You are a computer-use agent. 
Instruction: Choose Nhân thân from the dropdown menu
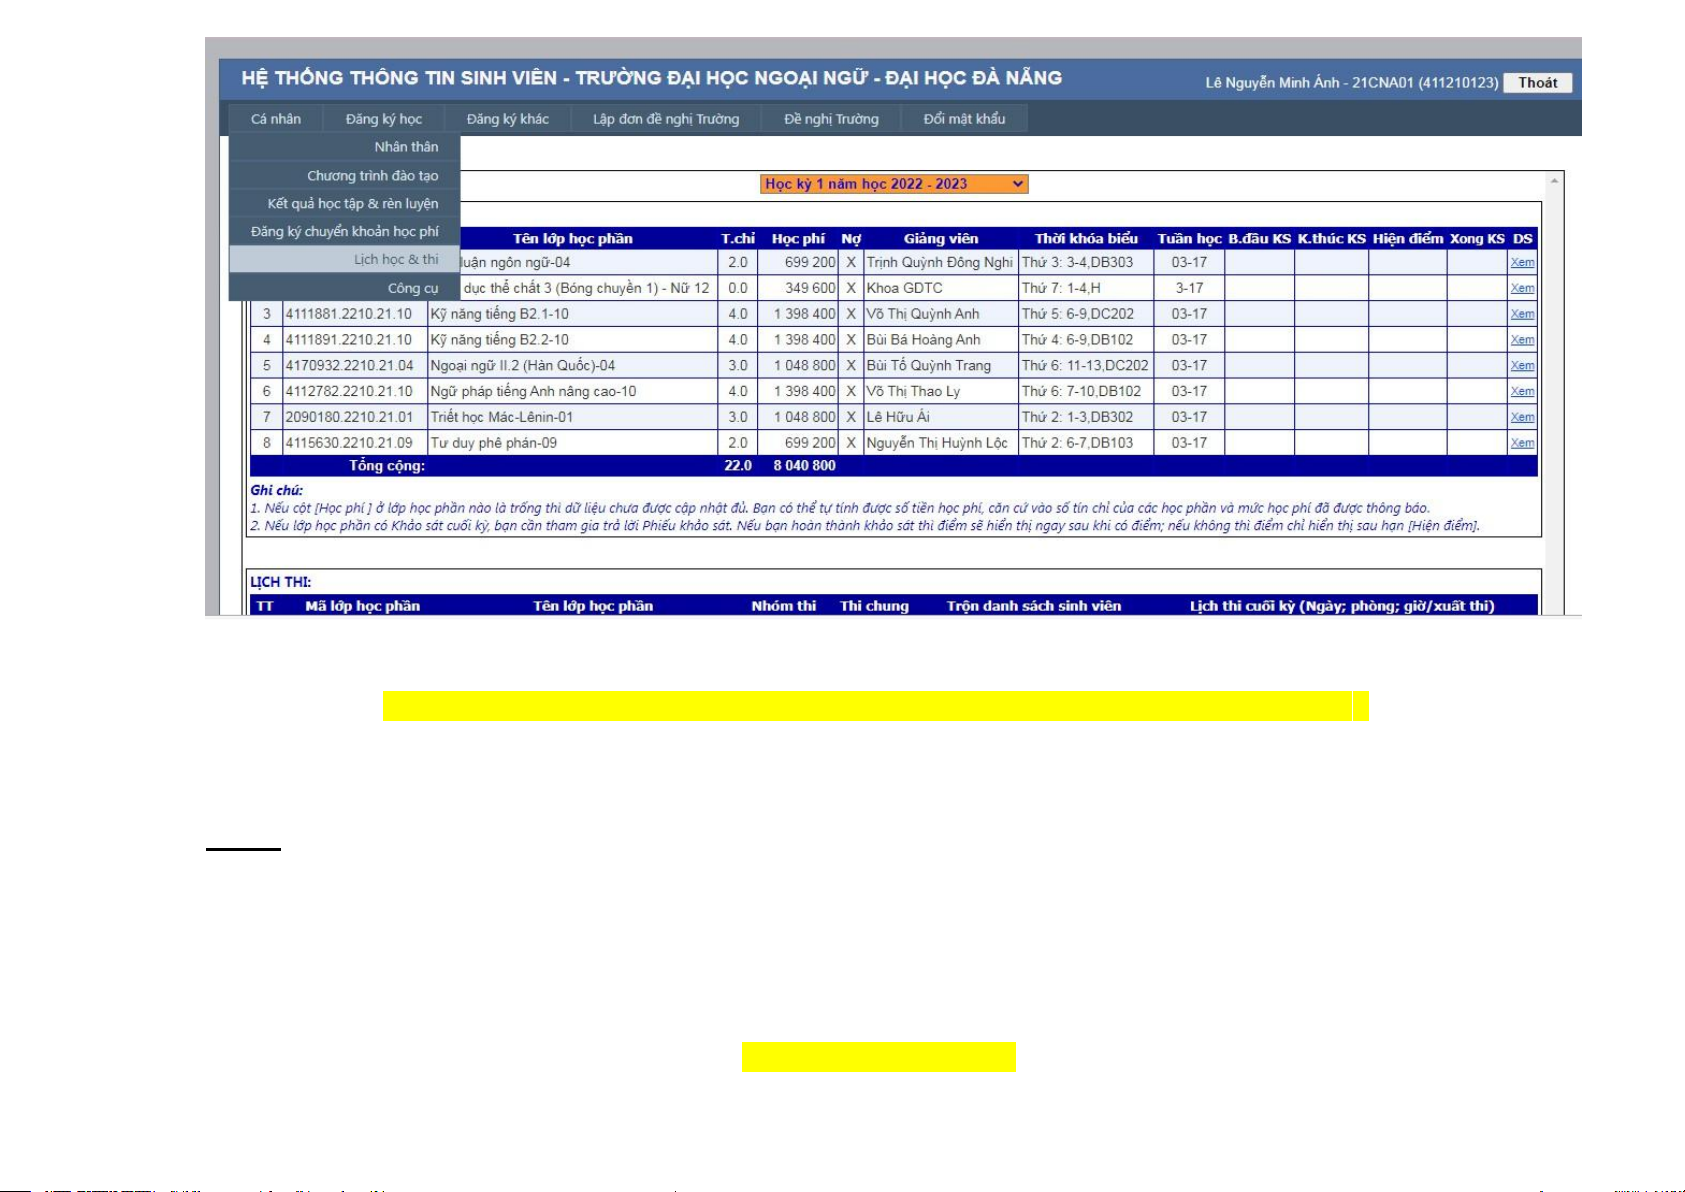point(406,147)
